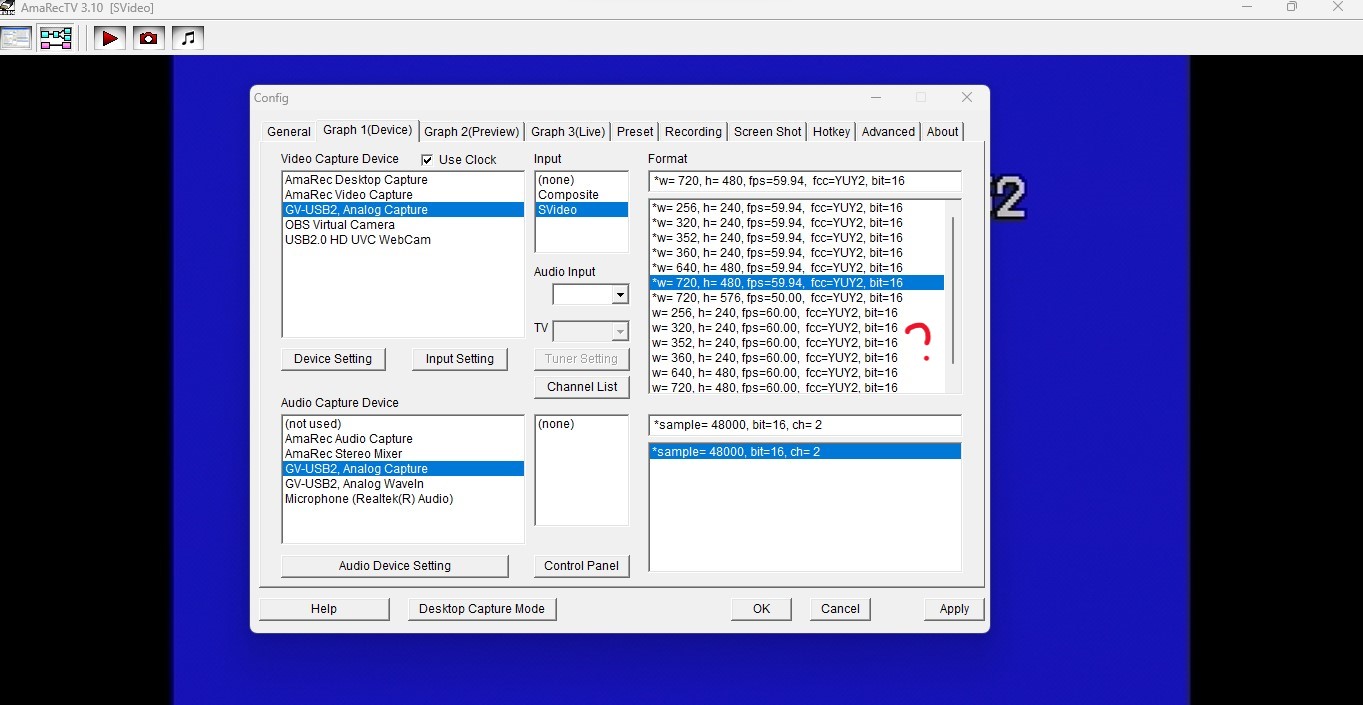Open the AmaRecTV window config icon
Image resolution: width=1363 pixels, height=705 pixels.
pos(16,38)
